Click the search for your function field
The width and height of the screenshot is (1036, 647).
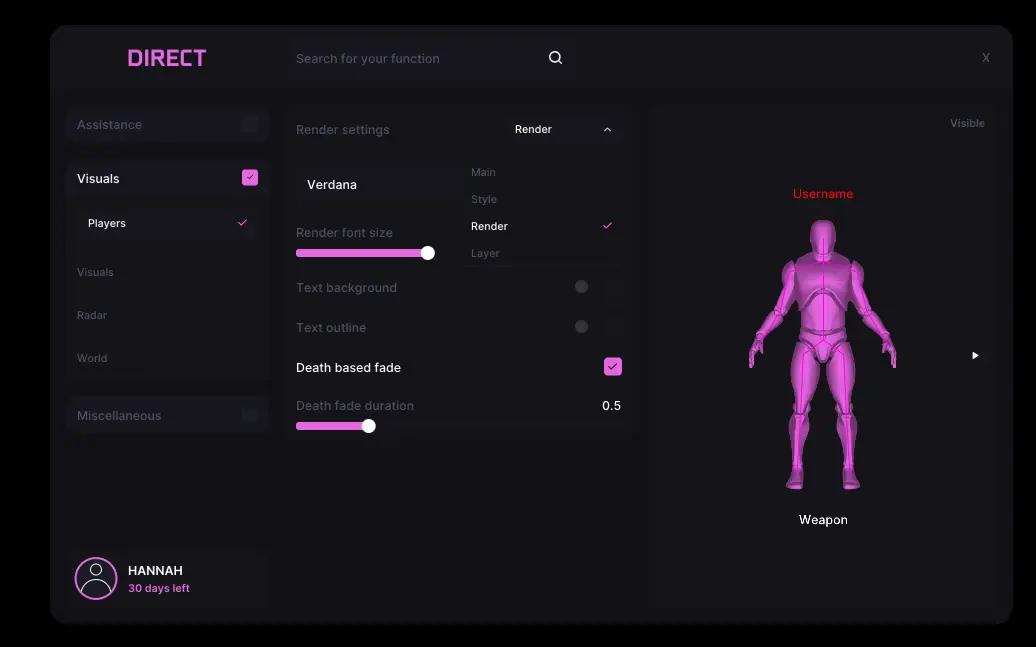pos(410,58)
